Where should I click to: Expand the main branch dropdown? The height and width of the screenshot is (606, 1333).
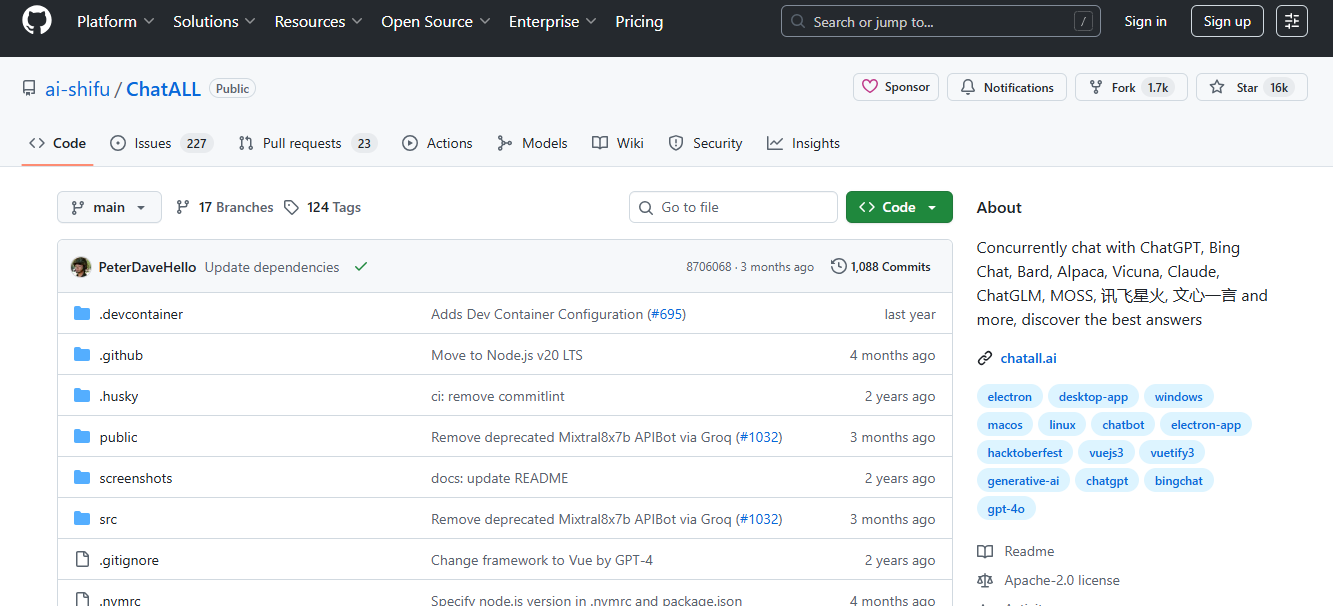[109, 207]
